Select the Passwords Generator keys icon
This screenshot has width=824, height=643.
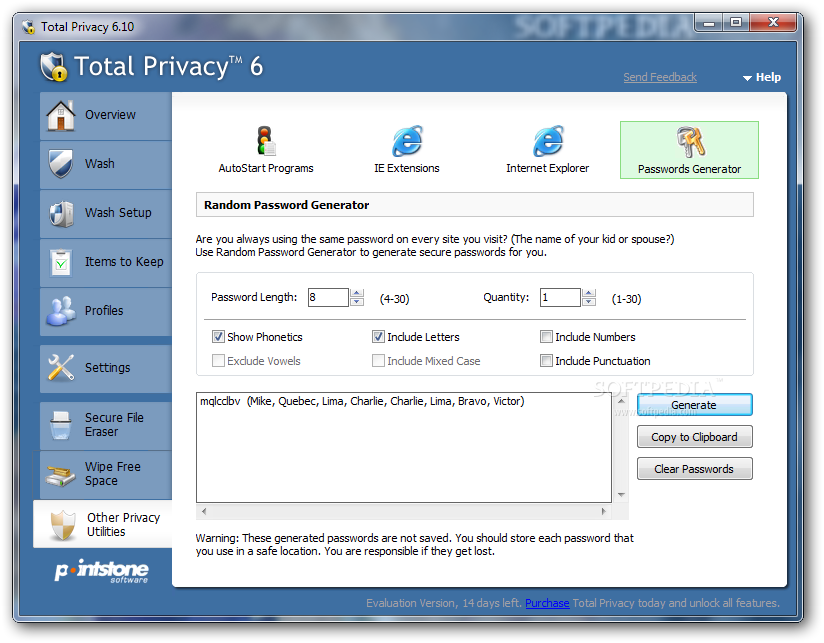coord(689,142)
